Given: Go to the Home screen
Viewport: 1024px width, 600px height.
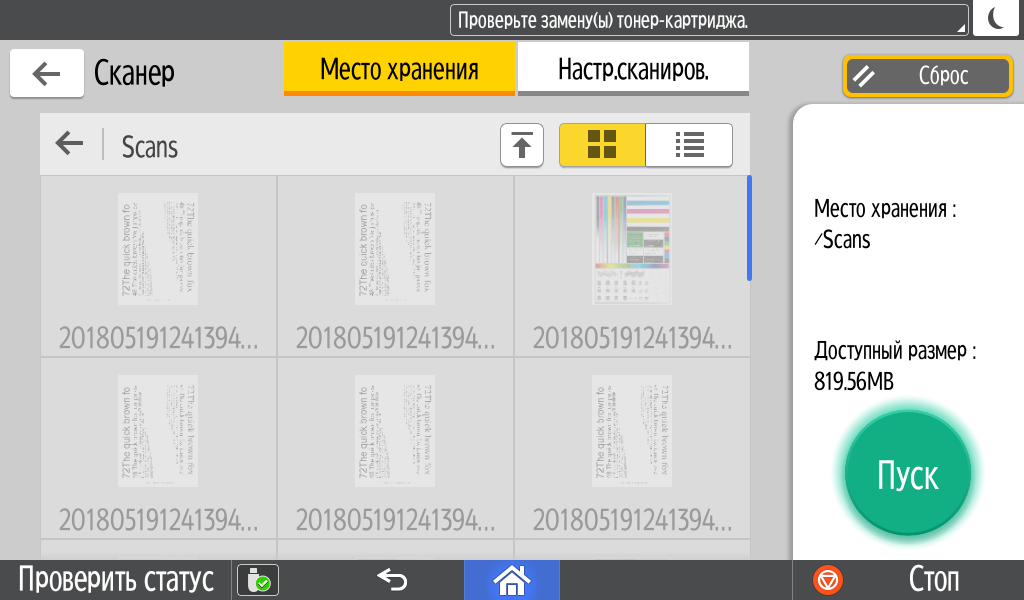Looking at the screenshot, I should 511,580.
